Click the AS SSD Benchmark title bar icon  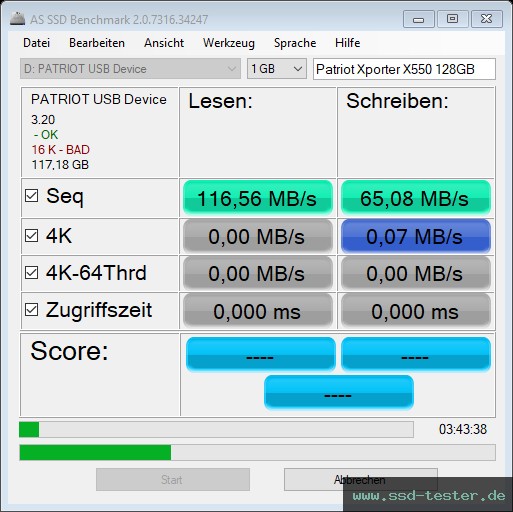17,19
